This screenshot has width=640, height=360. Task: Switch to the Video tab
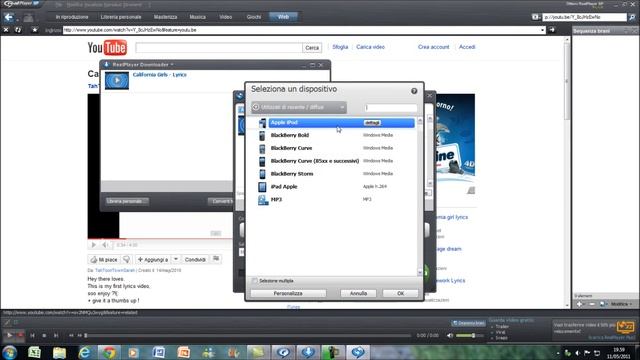click(x=226, y=17)
